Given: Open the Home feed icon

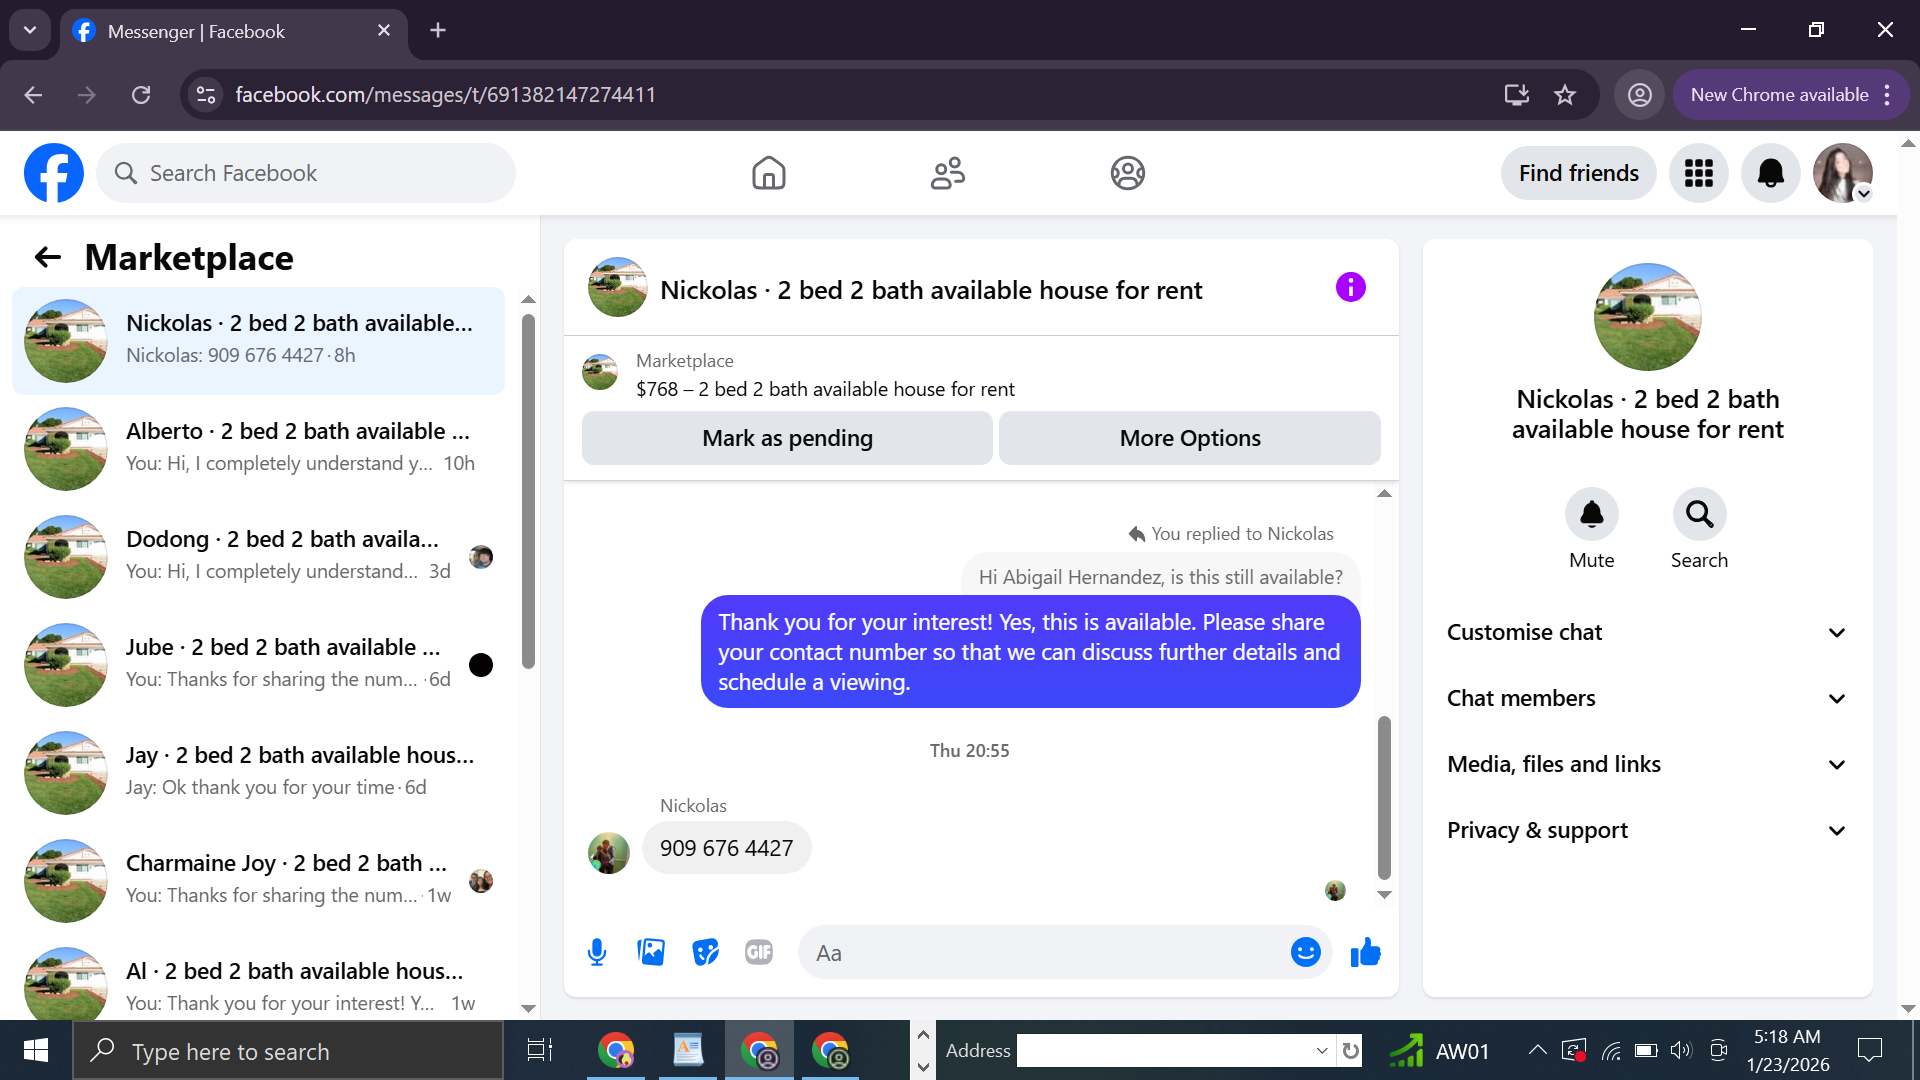Looking at the screenshot, I should tap(768, 173).
